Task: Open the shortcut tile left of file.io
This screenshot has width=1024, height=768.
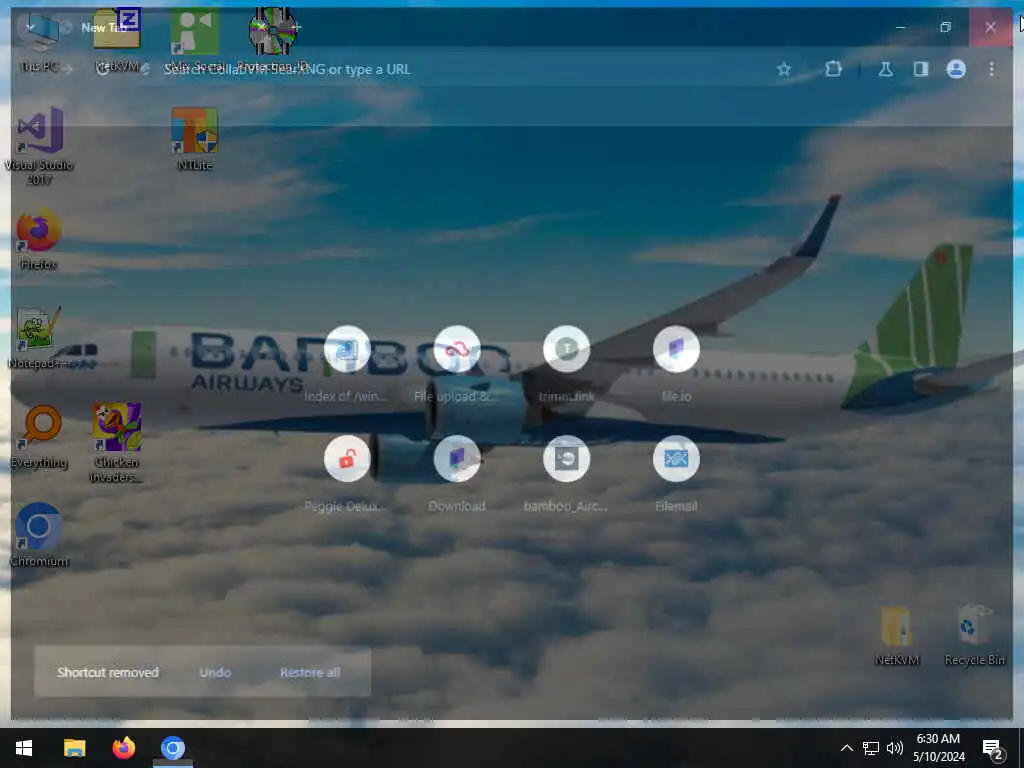Action: 566,363
